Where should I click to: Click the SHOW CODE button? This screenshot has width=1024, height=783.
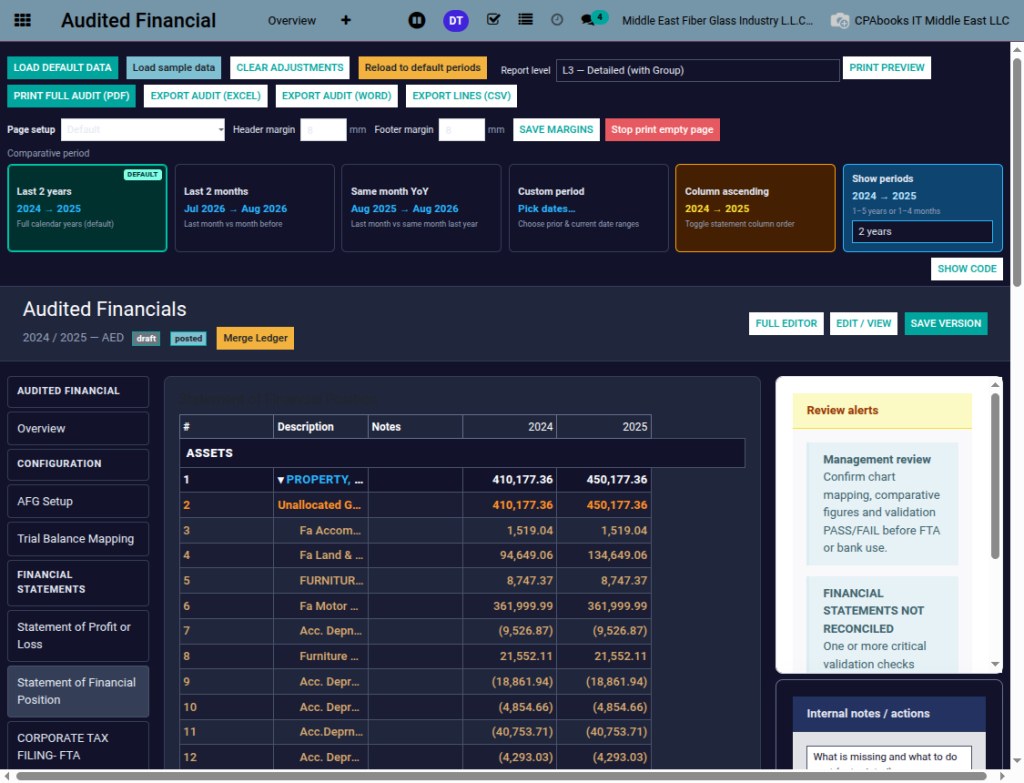pos(967,268)
